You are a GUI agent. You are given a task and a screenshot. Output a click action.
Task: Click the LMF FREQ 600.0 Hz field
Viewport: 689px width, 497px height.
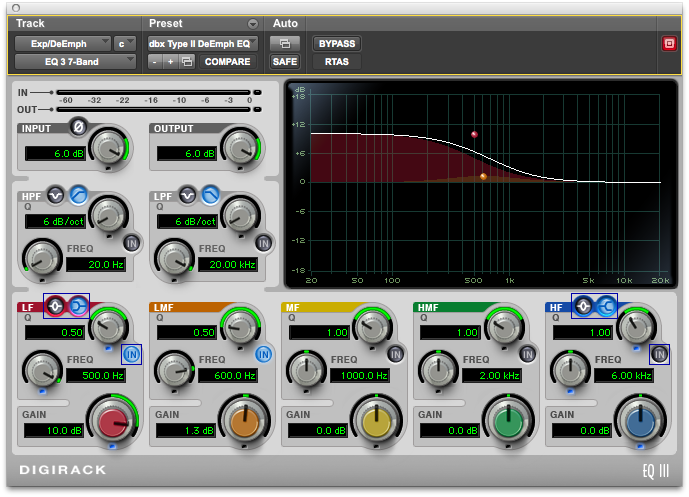(x=228, y=376)
